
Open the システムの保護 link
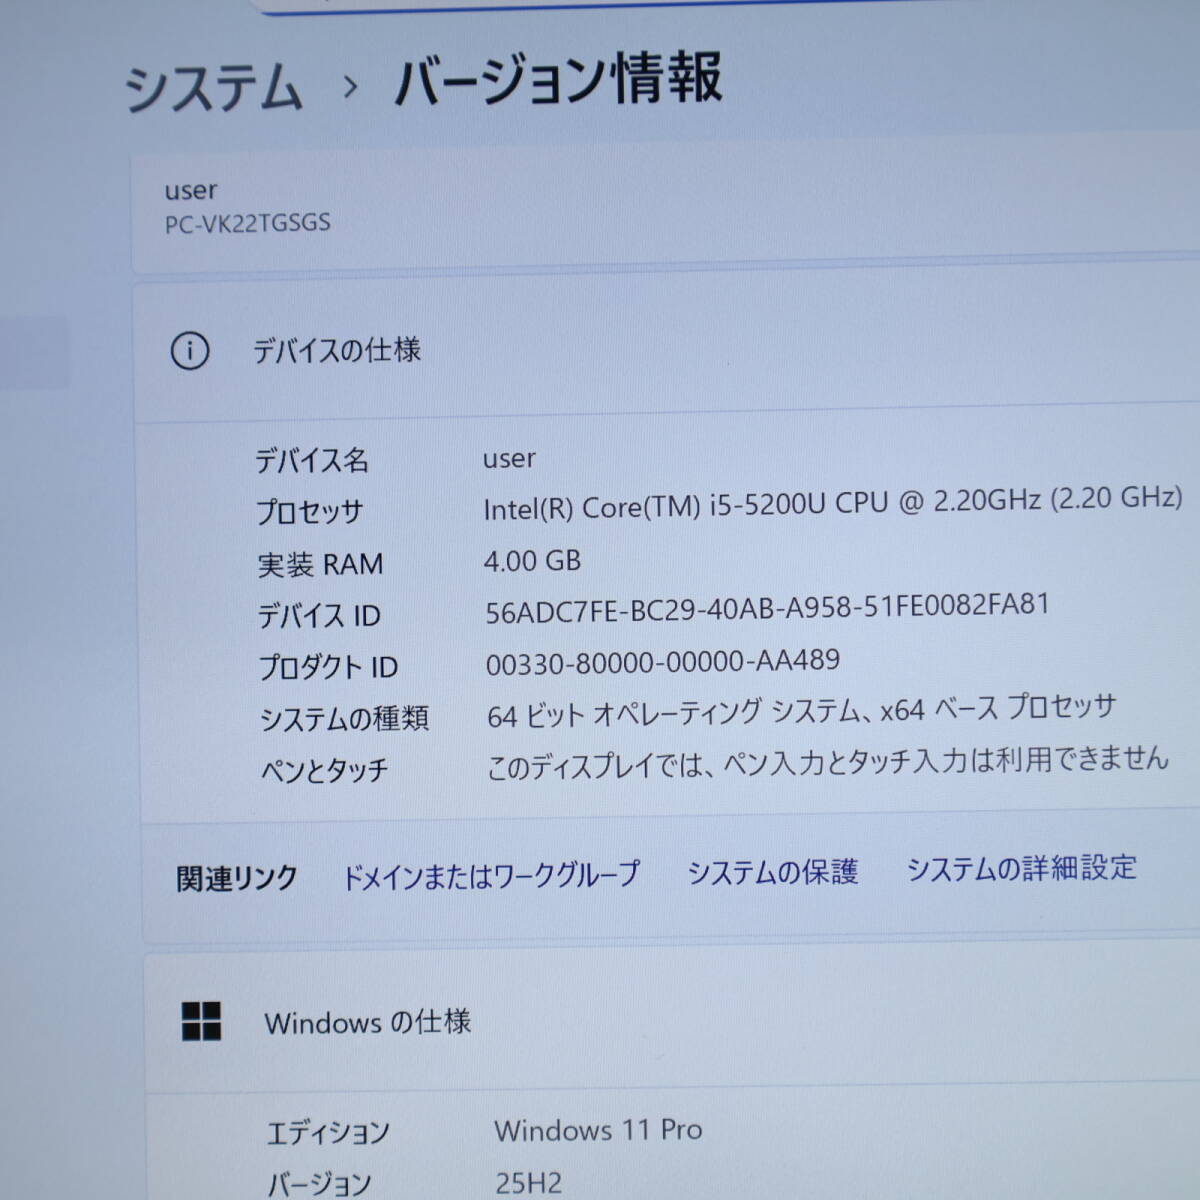click(772, 872)
